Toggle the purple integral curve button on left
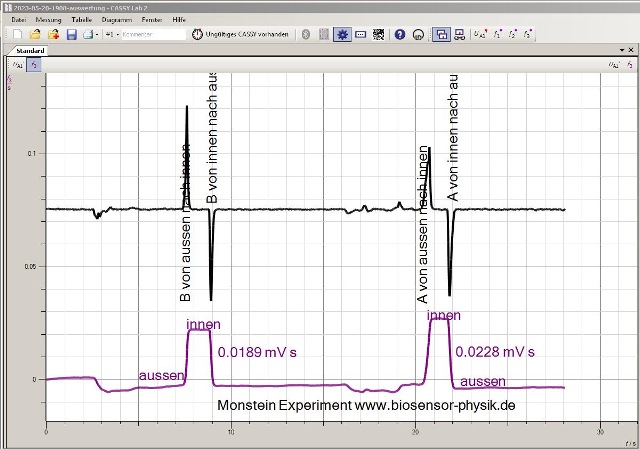 click(33, 64)
